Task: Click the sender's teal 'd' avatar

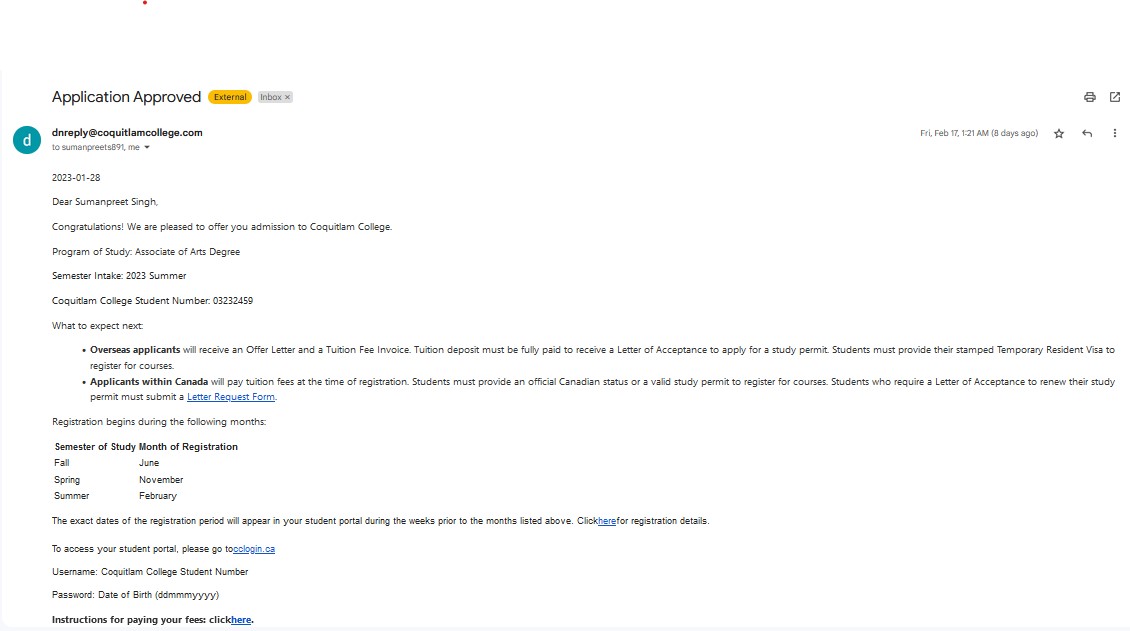Action: click(27, 140)
